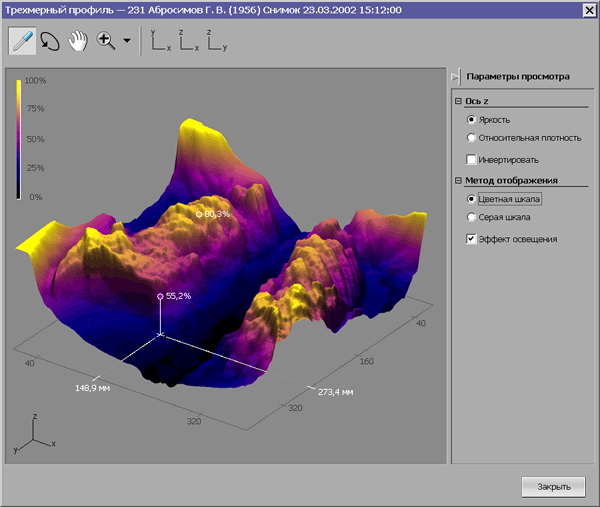The height and width of the screenshot is (507, 600).
Task: Collapse the Метод отображения section
Action: (458, 181)
